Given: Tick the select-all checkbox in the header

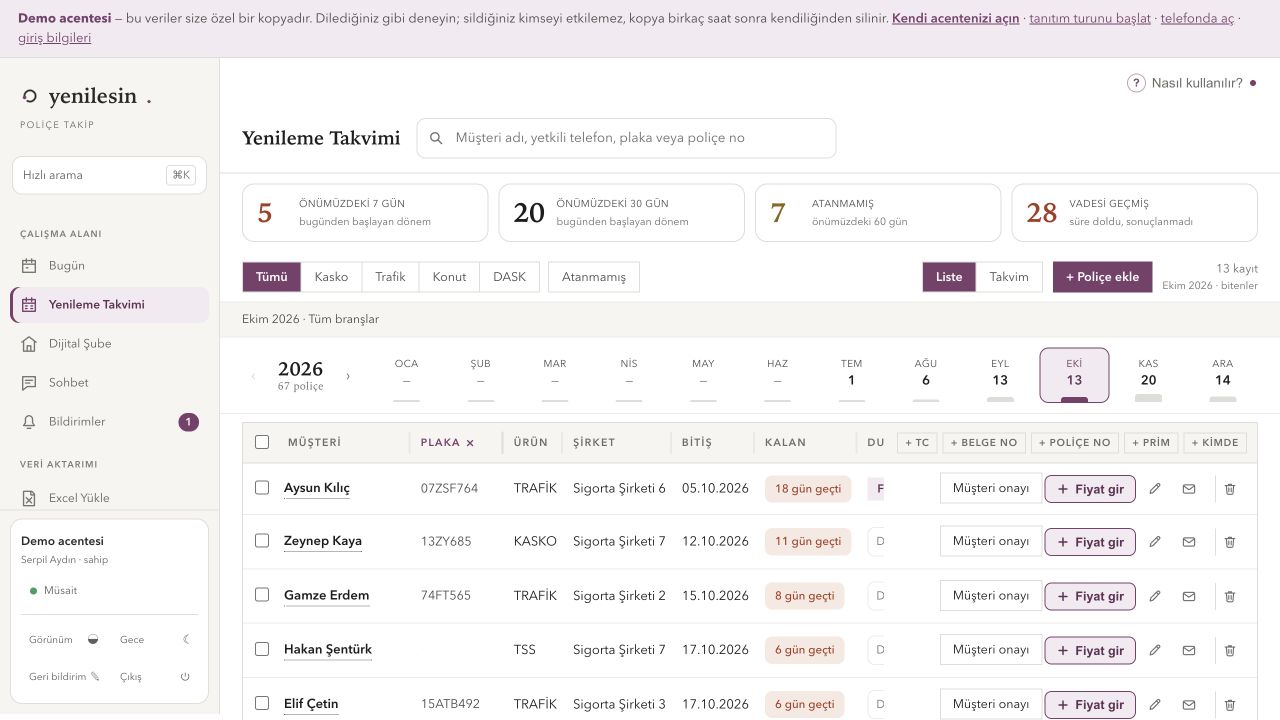Looking at the screenshot, I should coord(262,442).
